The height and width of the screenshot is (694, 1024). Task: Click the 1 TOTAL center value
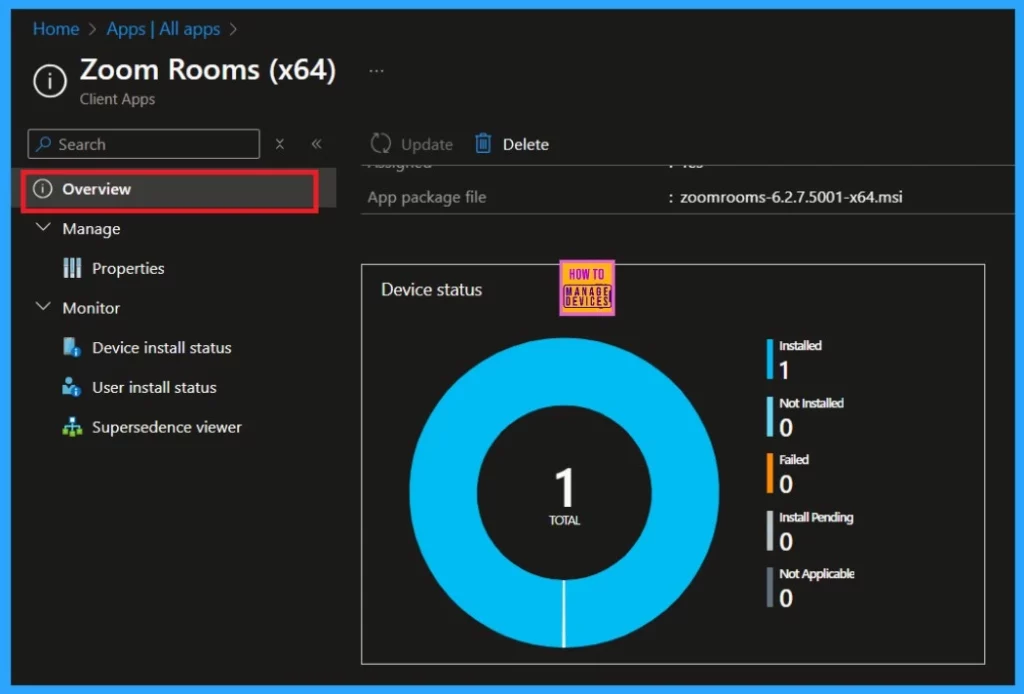point(564,494)
